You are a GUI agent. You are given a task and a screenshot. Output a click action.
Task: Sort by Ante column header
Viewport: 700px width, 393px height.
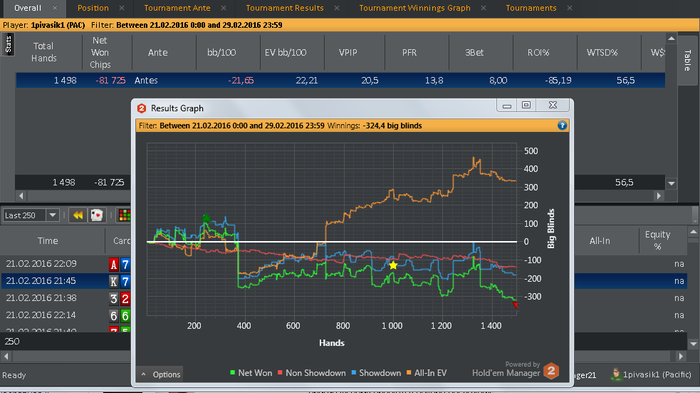pos(158,52)
